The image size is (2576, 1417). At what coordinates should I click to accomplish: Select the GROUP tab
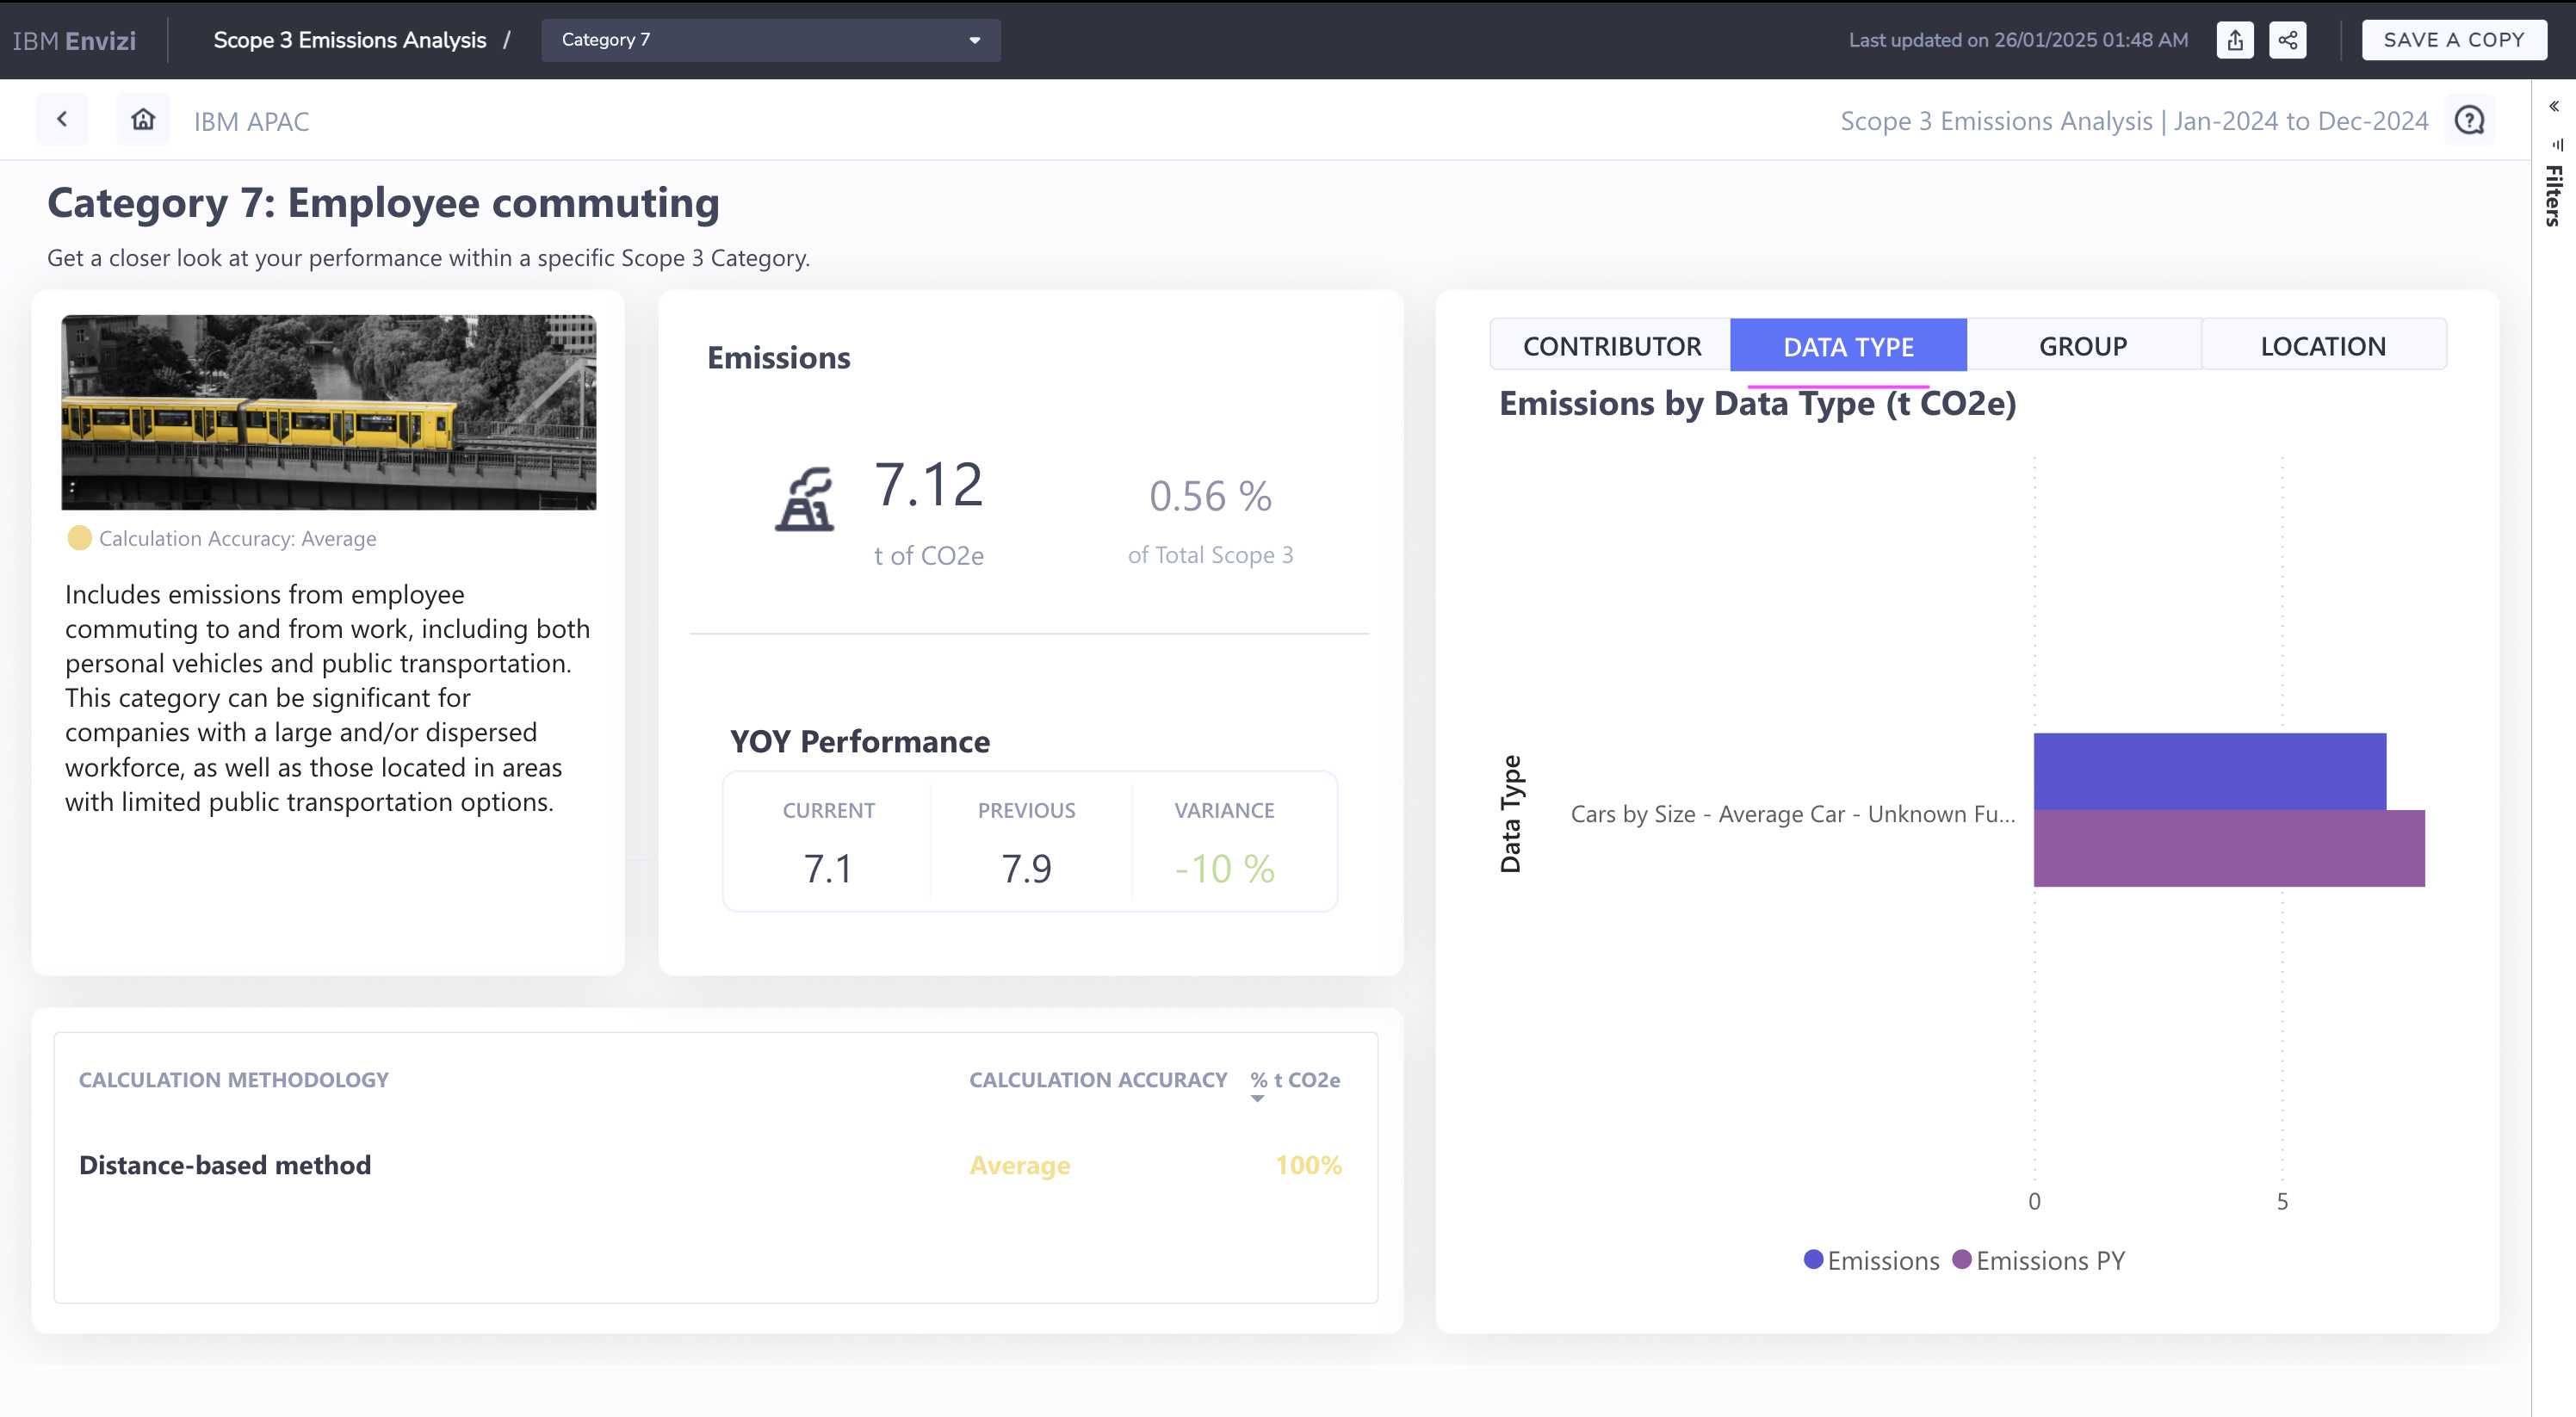pyautogui.click(x=2082, y=346)
